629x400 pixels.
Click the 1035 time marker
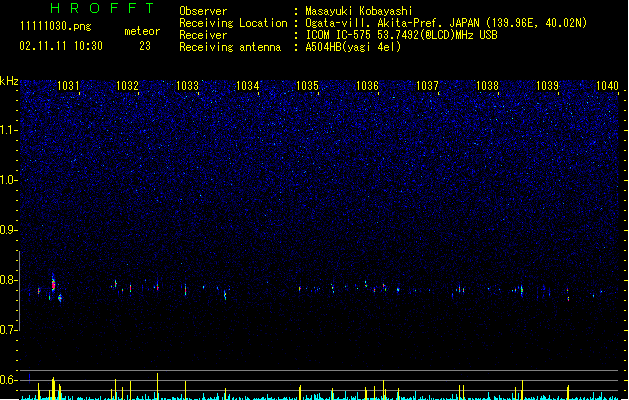(307, 86)
